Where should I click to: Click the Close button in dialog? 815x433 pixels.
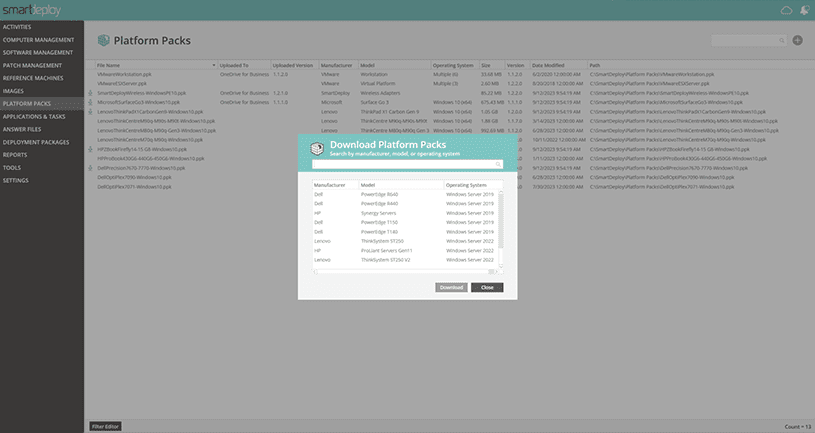(x=487, y=287)
